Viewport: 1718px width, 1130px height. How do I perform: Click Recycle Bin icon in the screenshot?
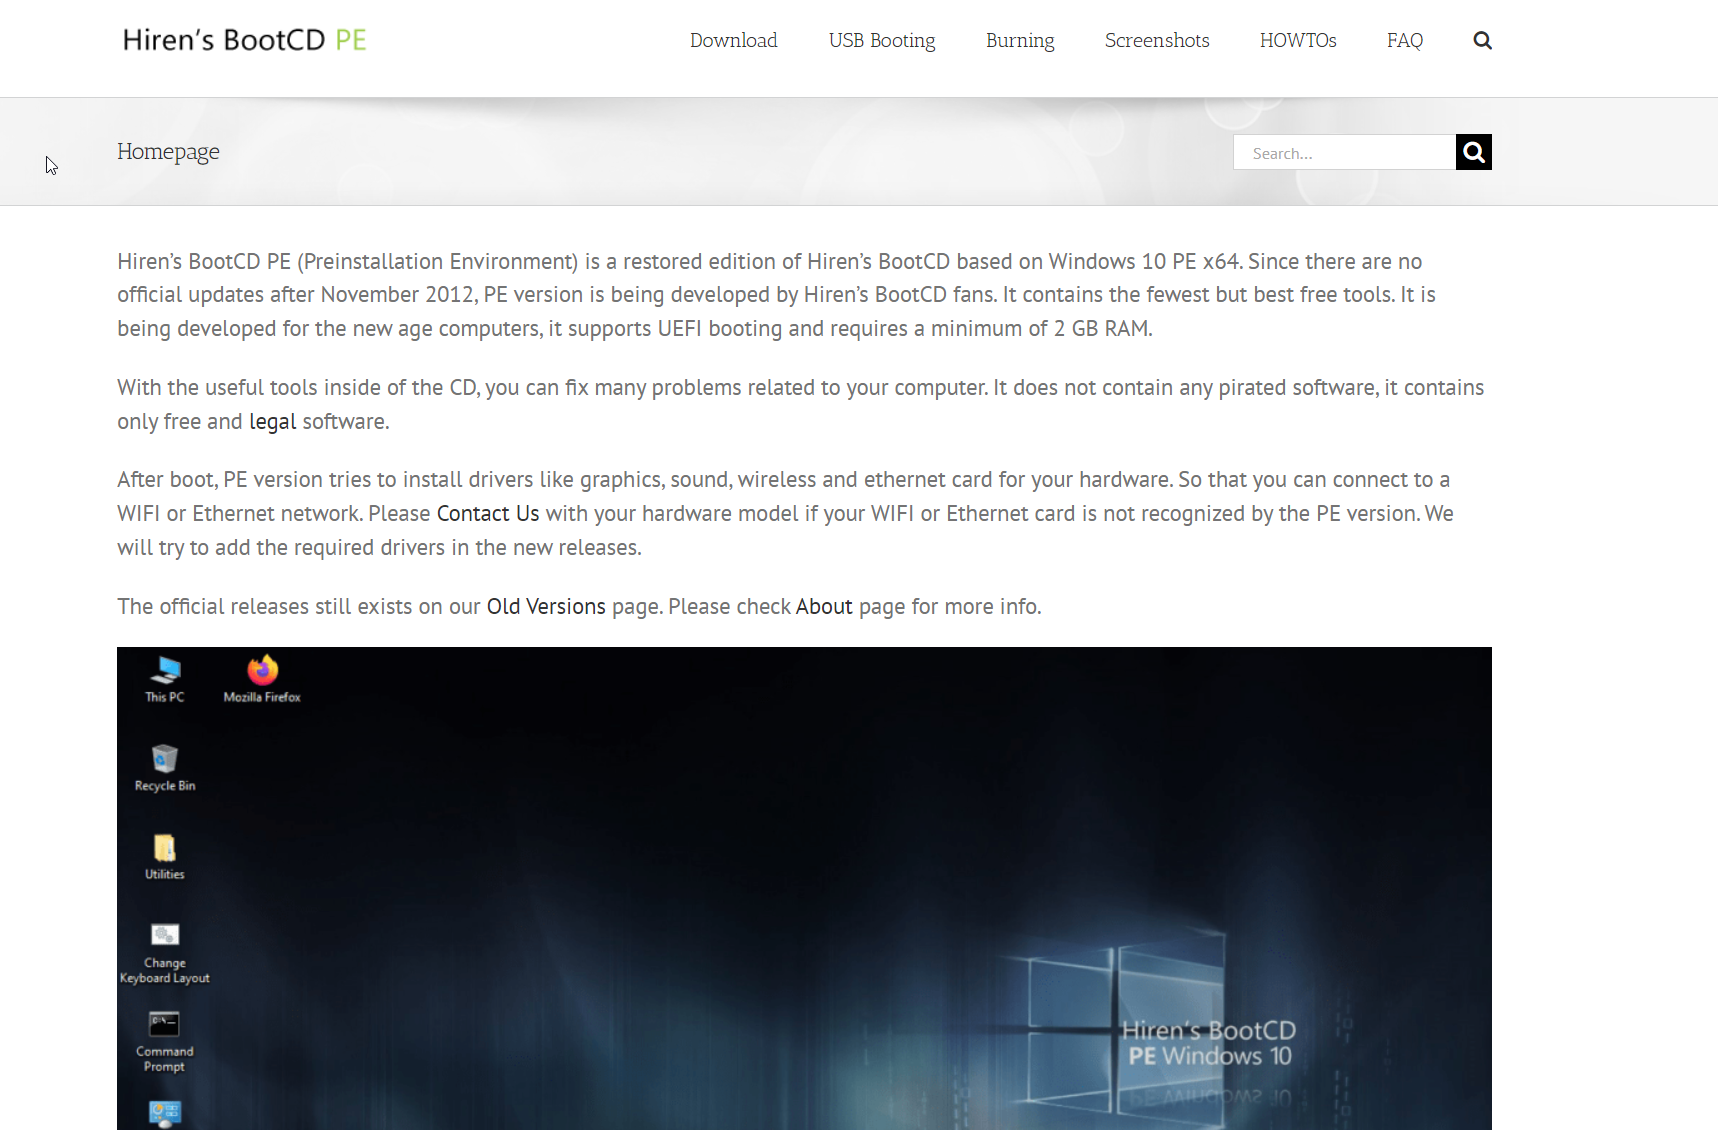point(165,768)
